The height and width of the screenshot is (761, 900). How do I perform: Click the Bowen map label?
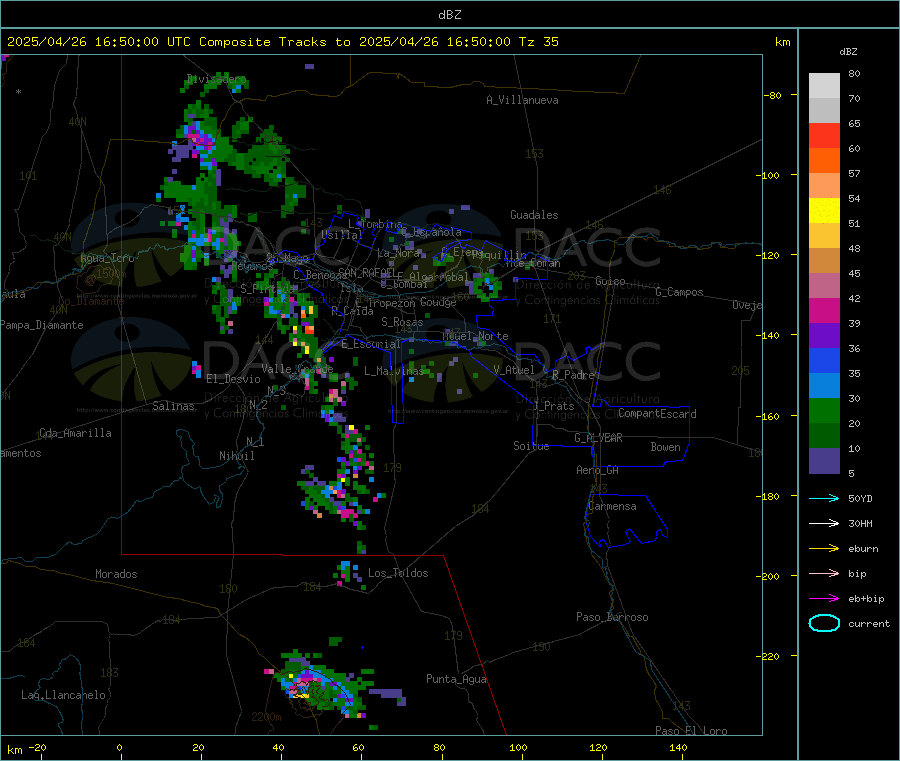[665, 447]
